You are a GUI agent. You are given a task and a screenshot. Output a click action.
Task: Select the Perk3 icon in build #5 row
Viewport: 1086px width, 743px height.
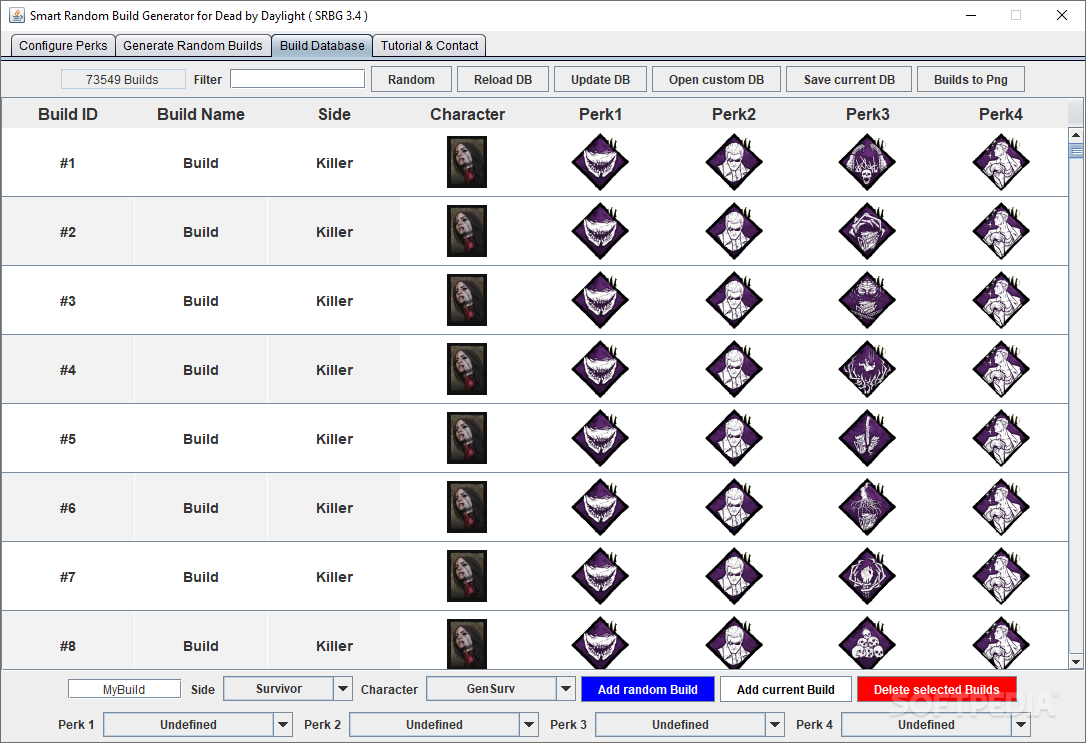pyautogui.click(x=867, y=438)
